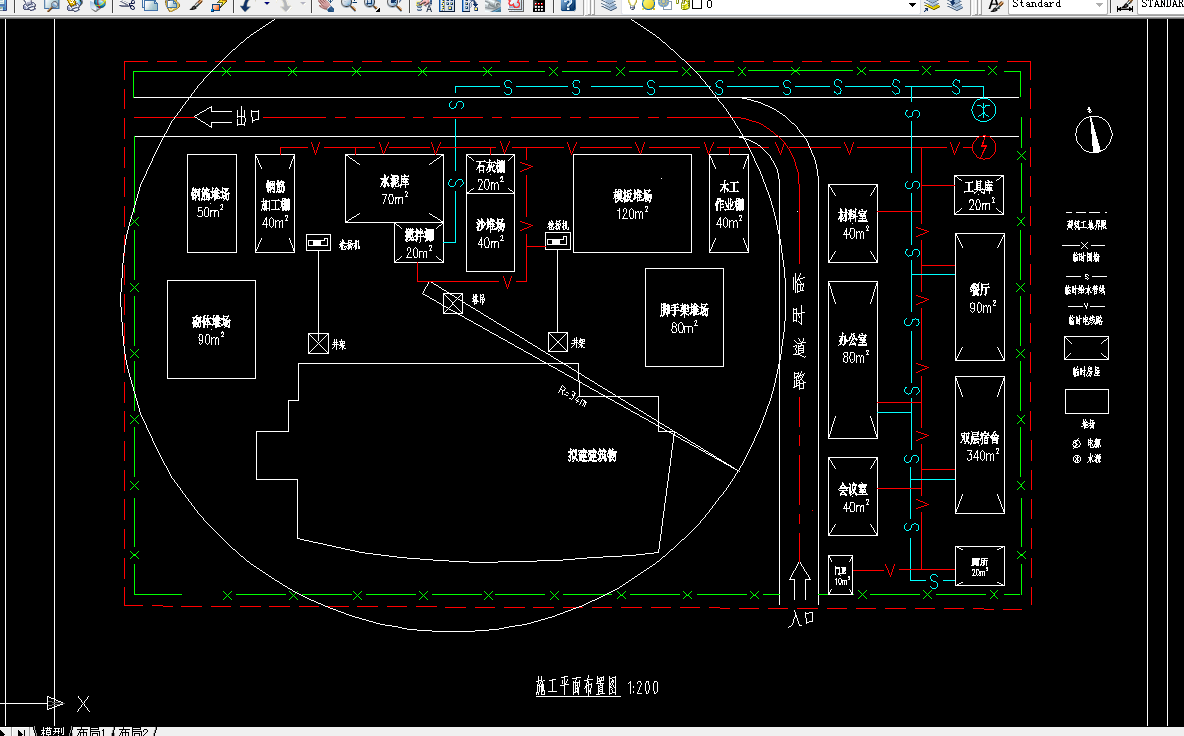Click the last-tab navigation arrow button
The image size is (1184, 736).
coord(21,731)
